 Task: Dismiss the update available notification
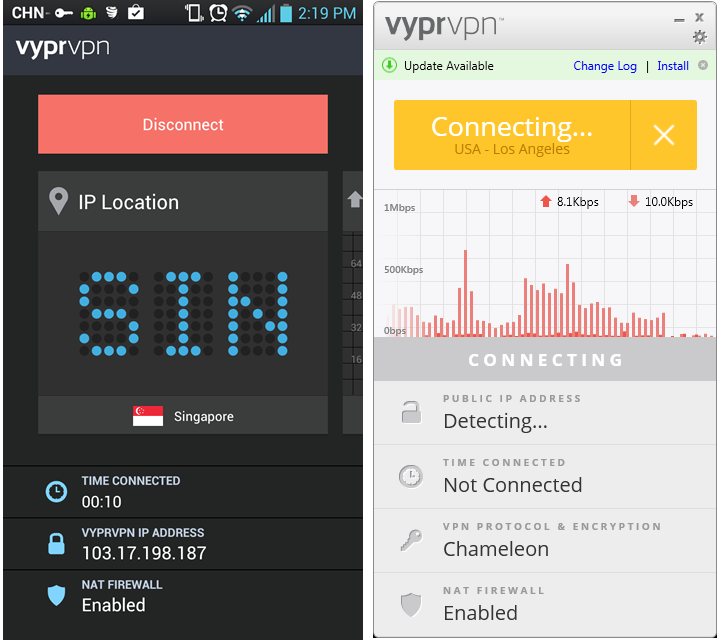coord(703,65)
